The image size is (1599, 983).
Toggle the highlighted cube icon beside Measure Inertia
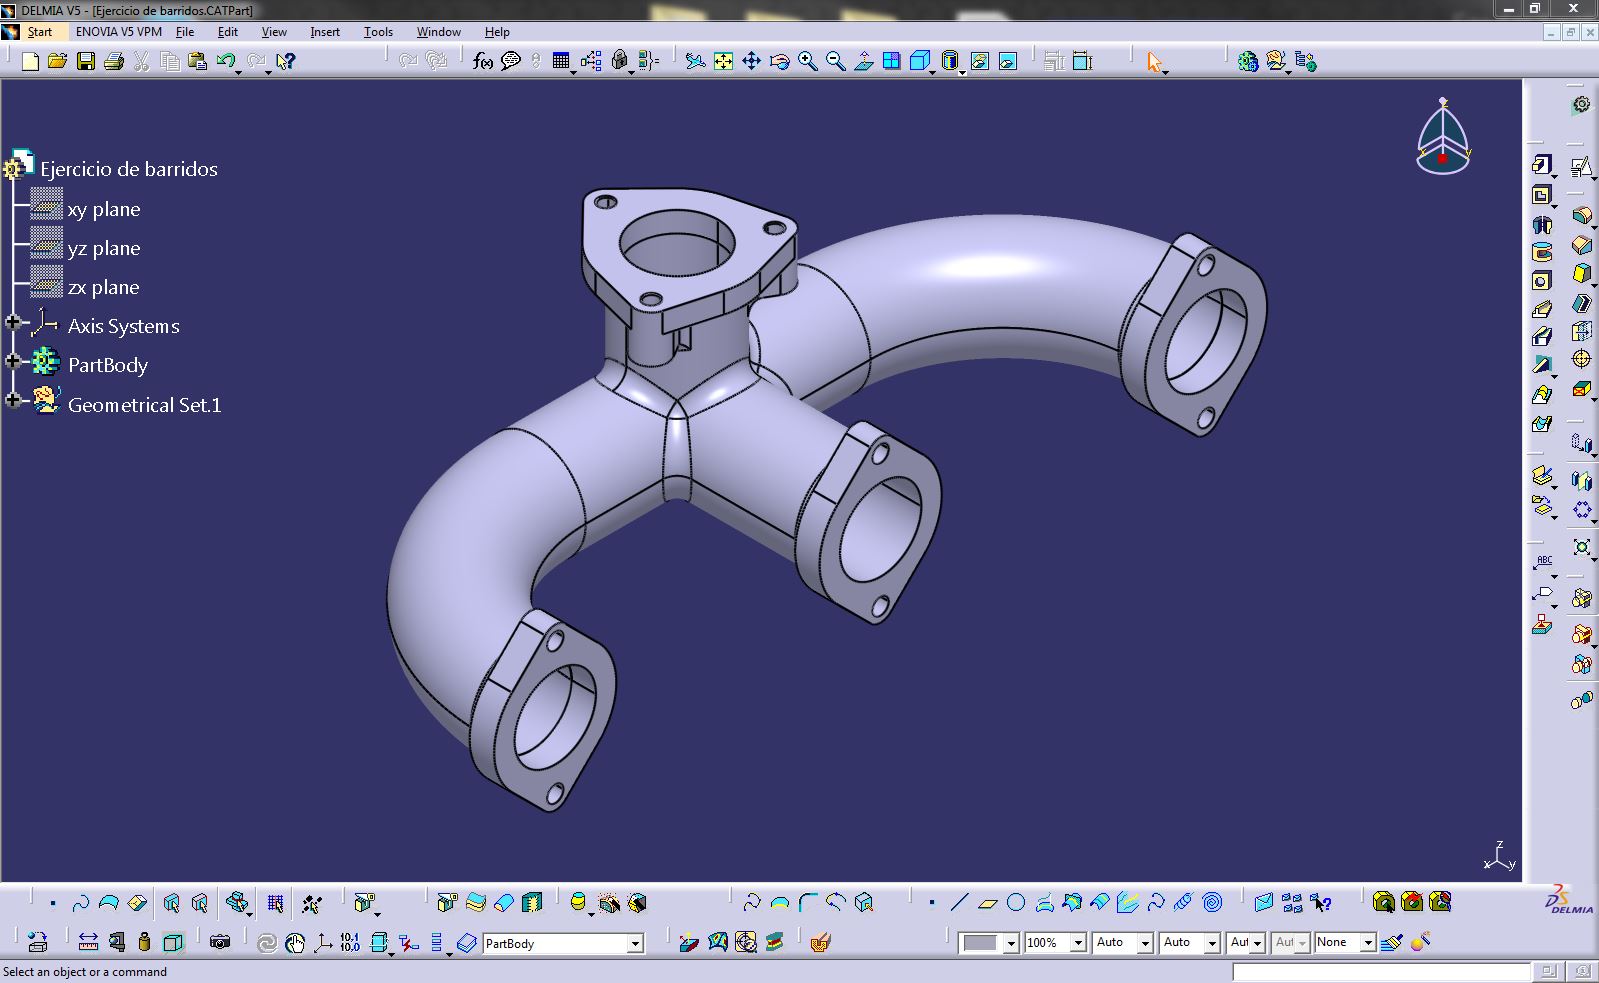click(173, 942)
